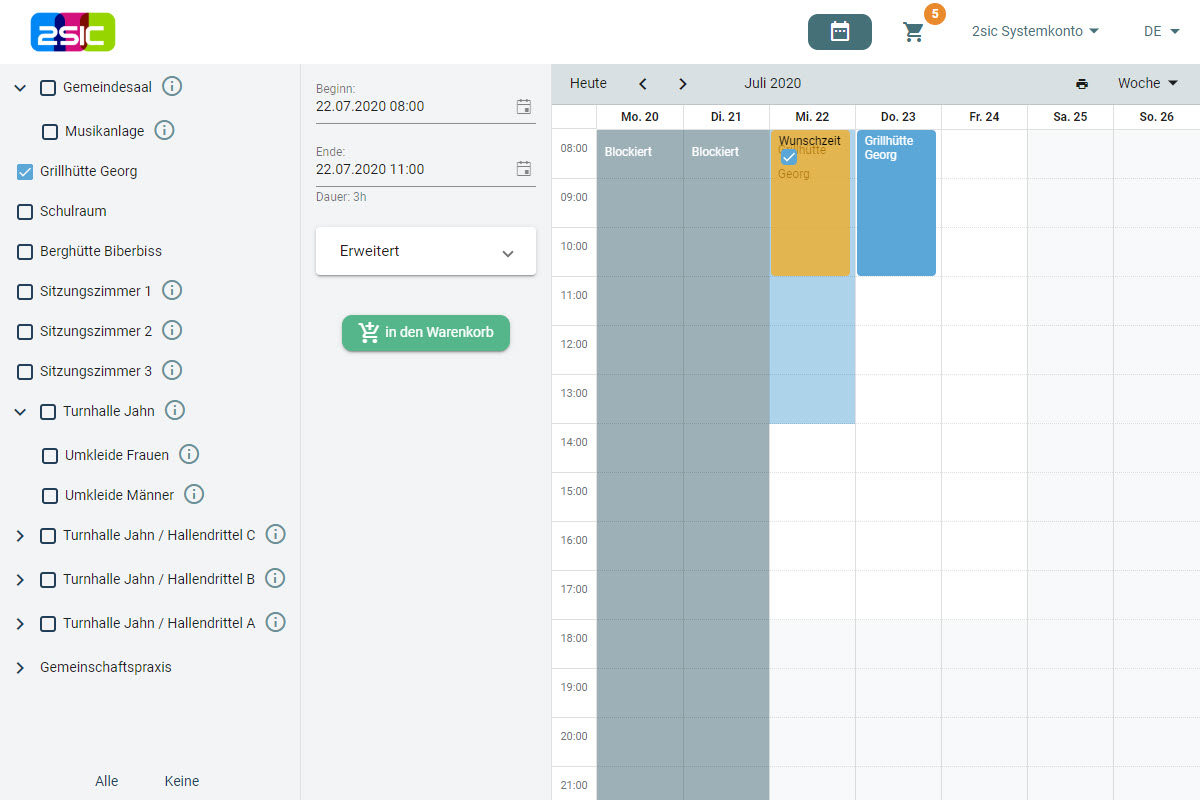Go to next week arrow
This screenshot has height=800, width=1200.
tap(683, 84)
